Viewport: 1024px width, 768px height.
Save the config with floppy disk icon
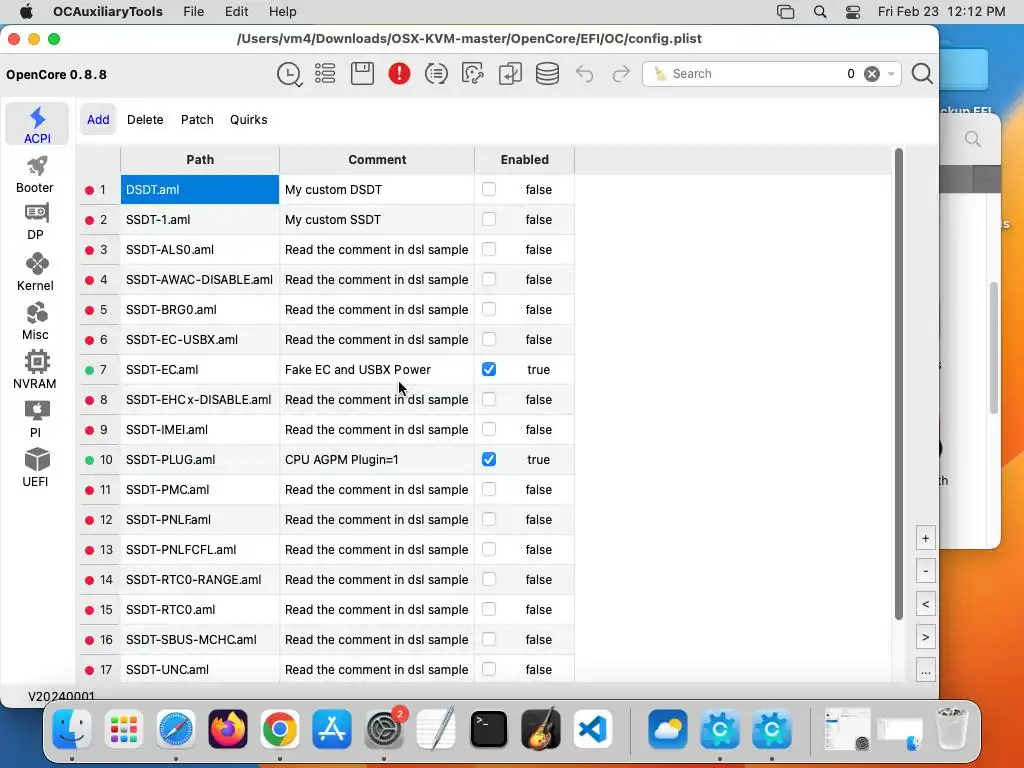click(x=362, y=74)
